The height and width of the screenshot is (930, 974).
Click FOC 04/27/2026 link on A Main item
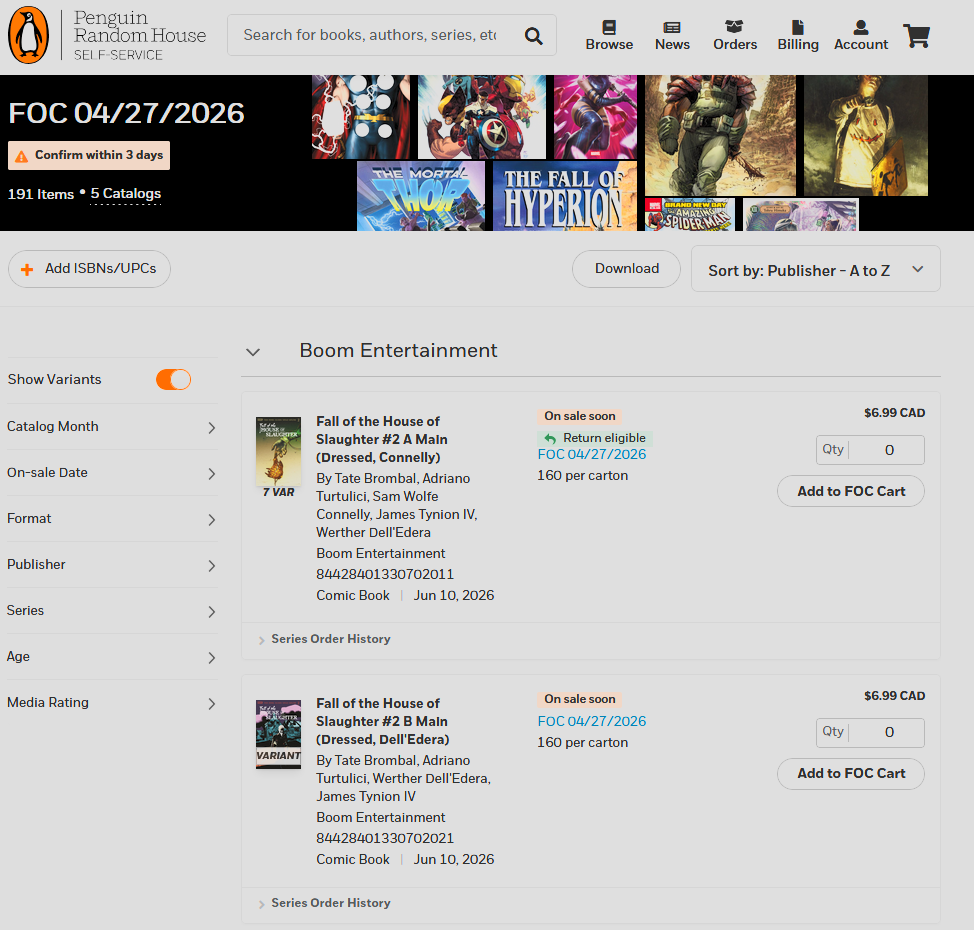(591, 455)
